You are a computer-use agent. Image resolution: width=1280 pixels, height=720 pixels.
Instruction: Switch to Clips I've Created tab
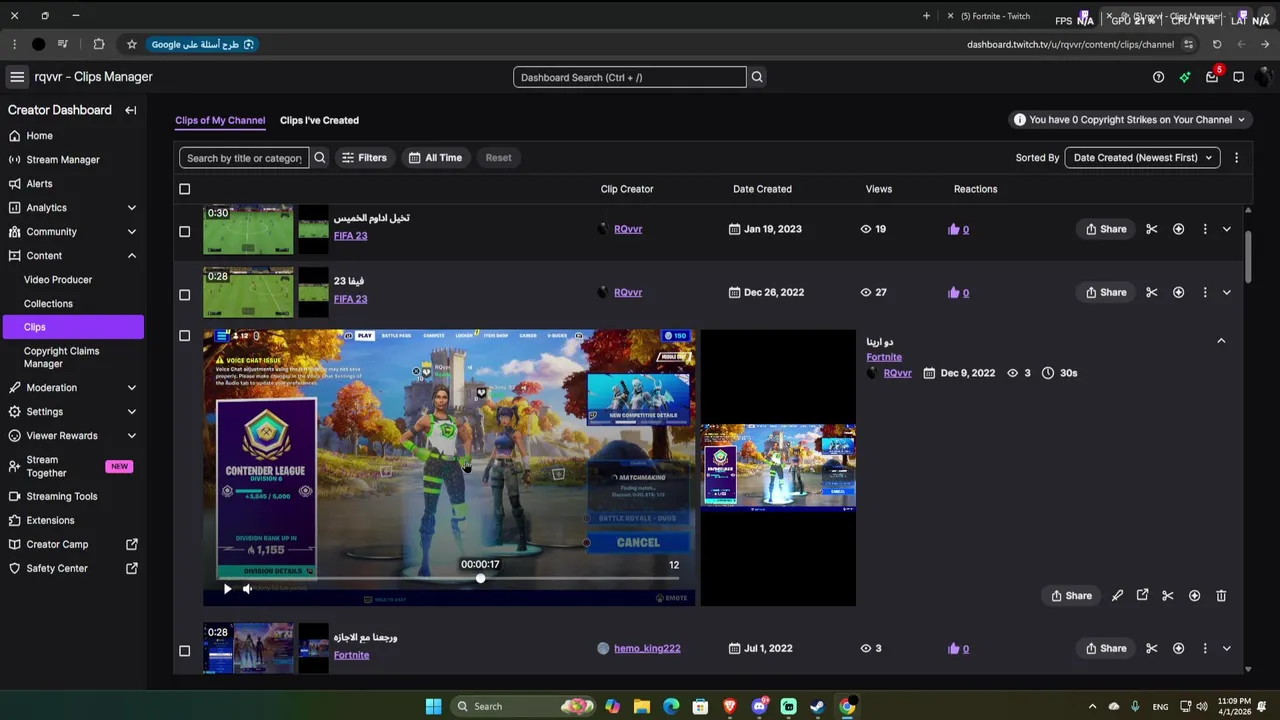point(319,120)
